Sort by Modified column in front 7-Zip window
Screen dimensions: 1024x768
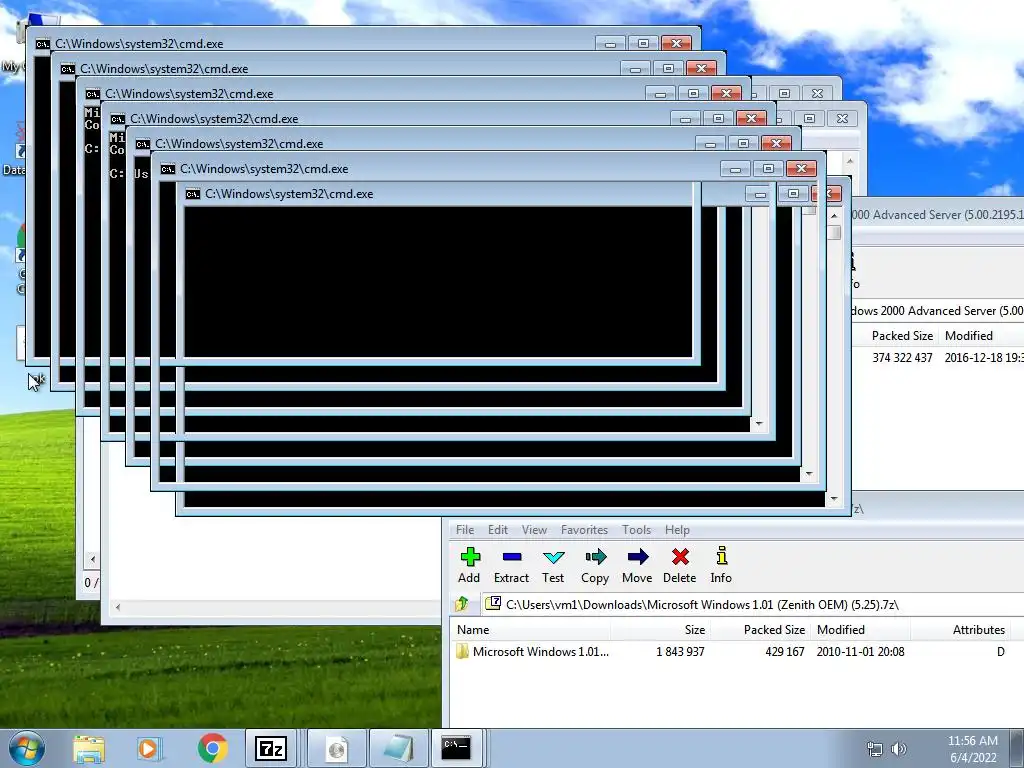point(860,630)
